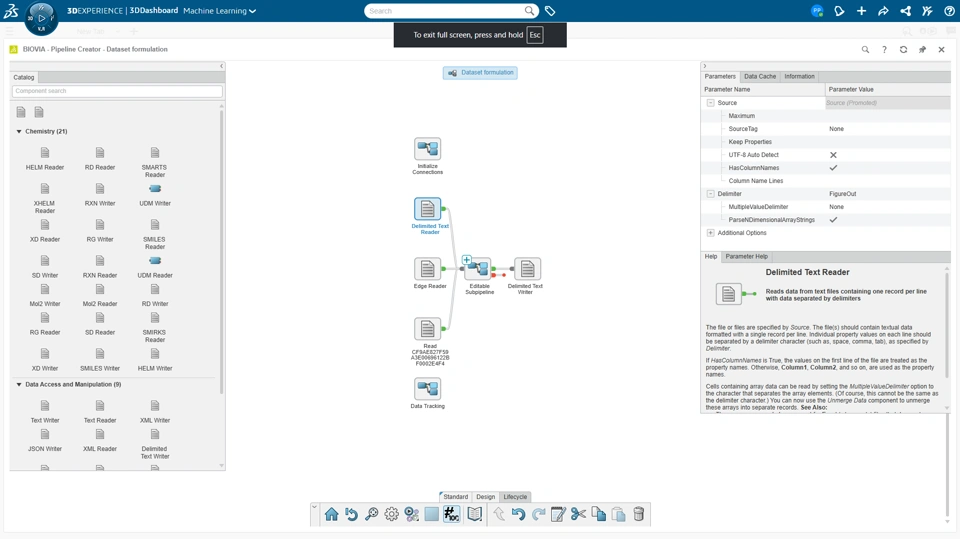Screen dimensions: 960x539
Task: Click the up-level arrow icon in toolbar
Action: coord(499,514)
